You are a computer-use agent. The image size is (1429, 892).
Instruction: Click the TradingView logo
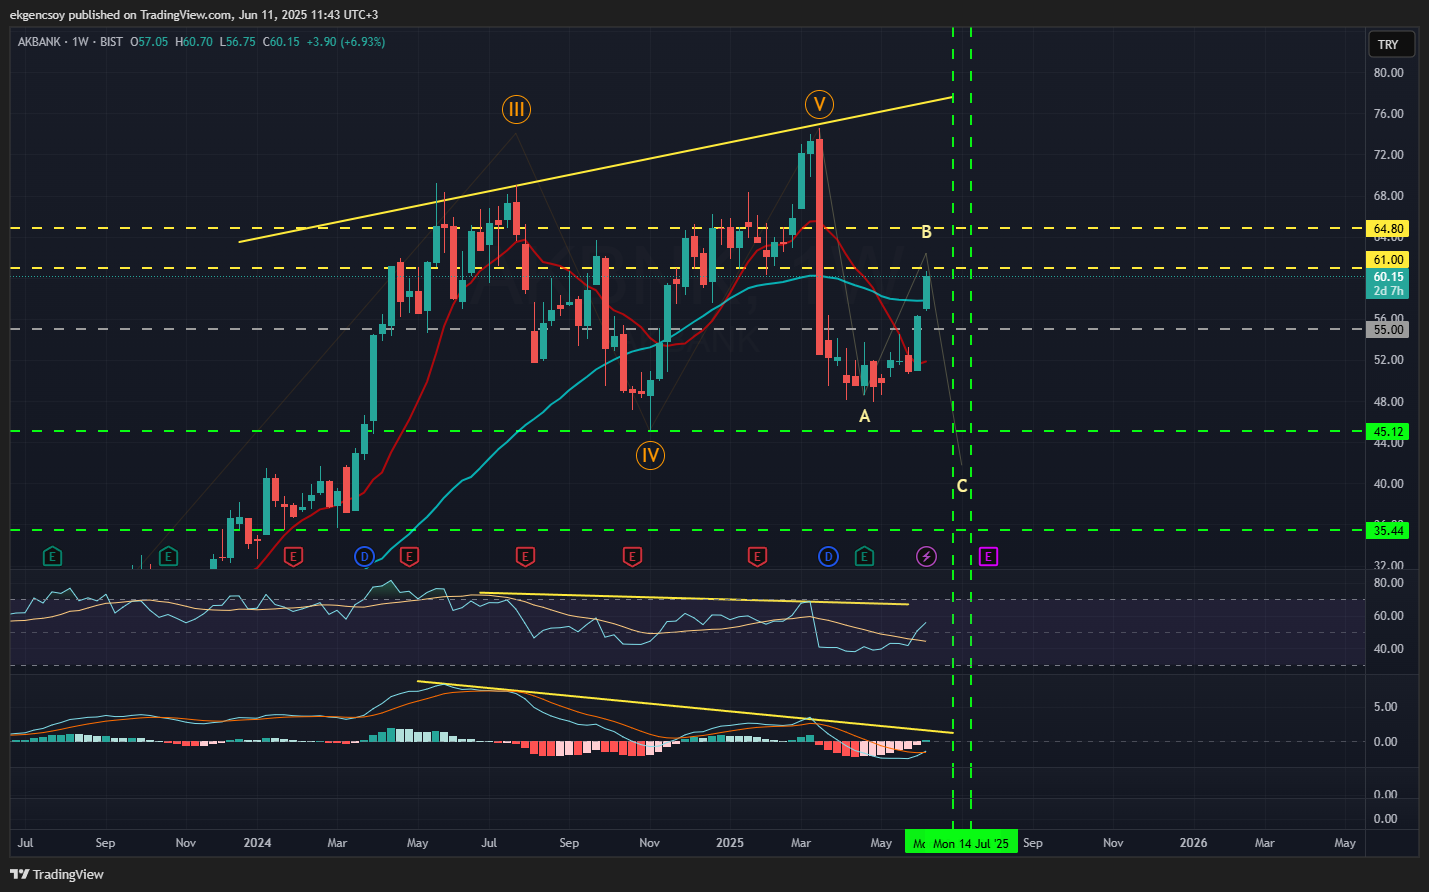point(57,874)
